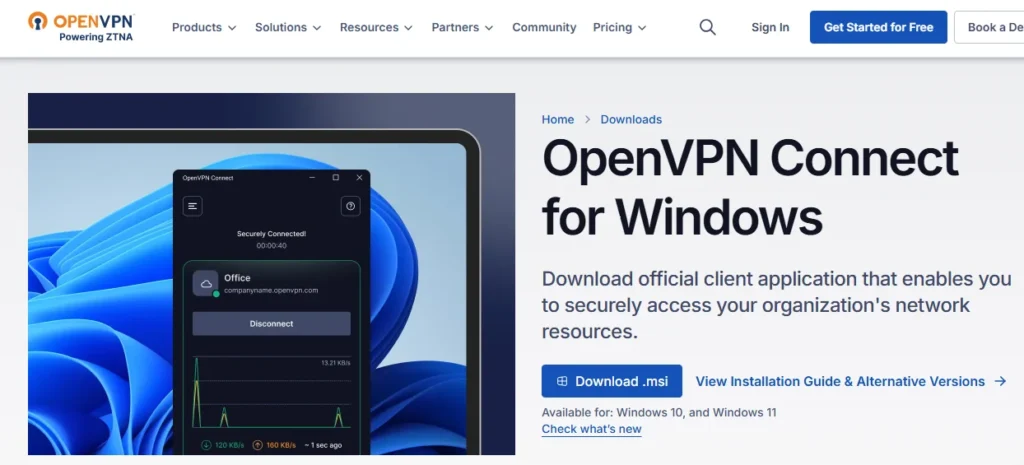Click the breadcrumb chevron separator after Home
This screenshot has width=1024, height=465.
point(587,120)
